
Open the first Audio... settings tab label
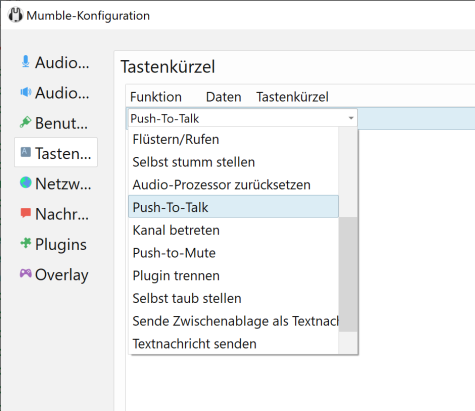[62, 63]
